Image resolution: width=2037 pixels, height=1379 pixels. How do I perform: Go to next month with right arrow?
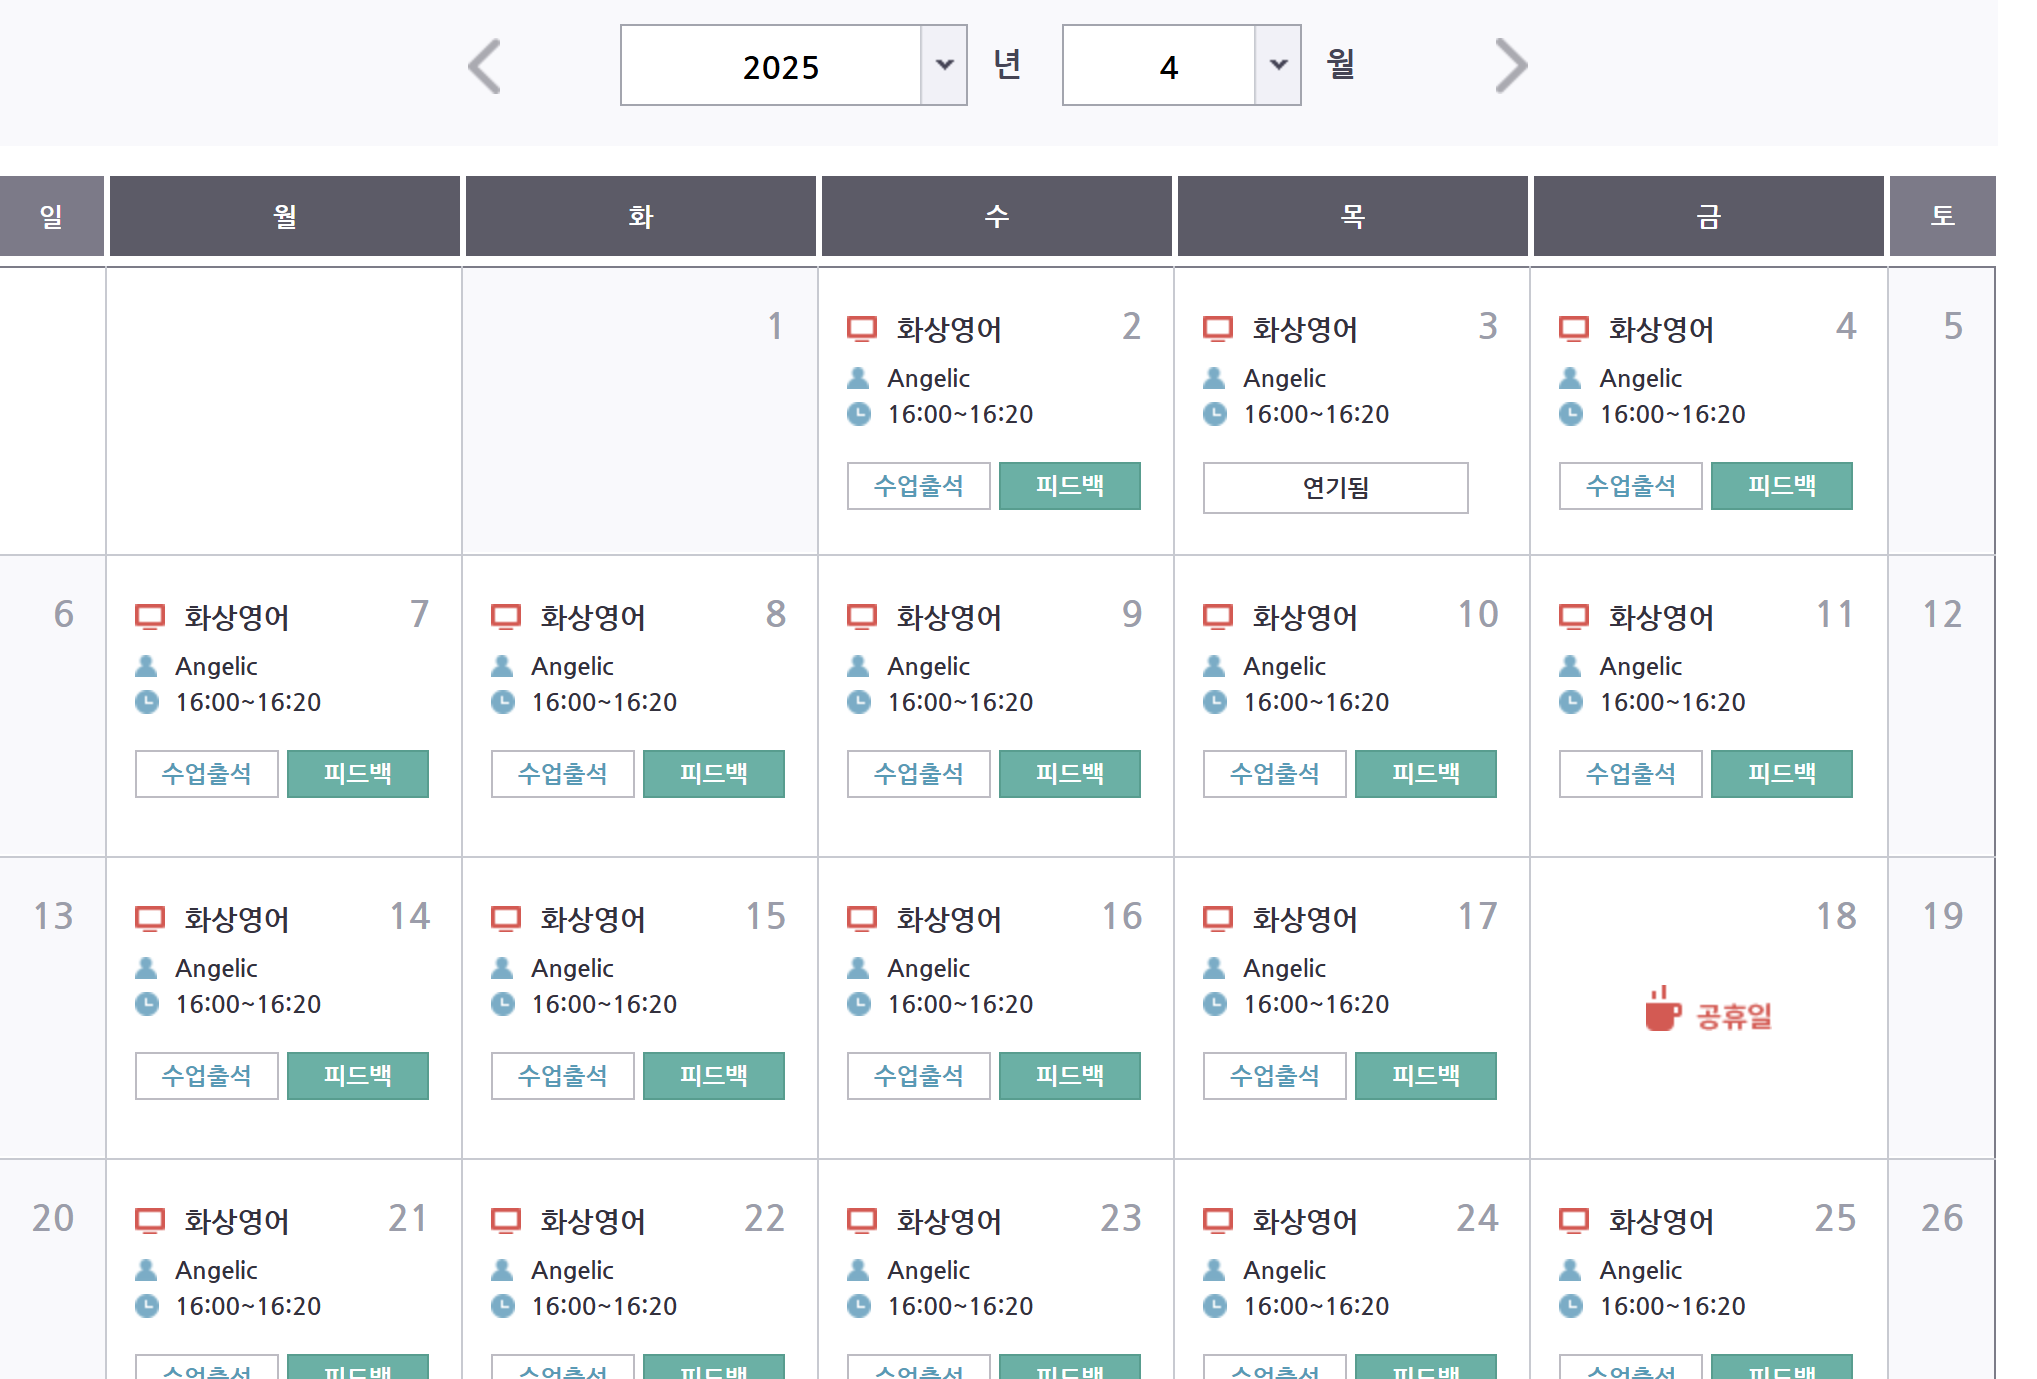(1510, 67)
